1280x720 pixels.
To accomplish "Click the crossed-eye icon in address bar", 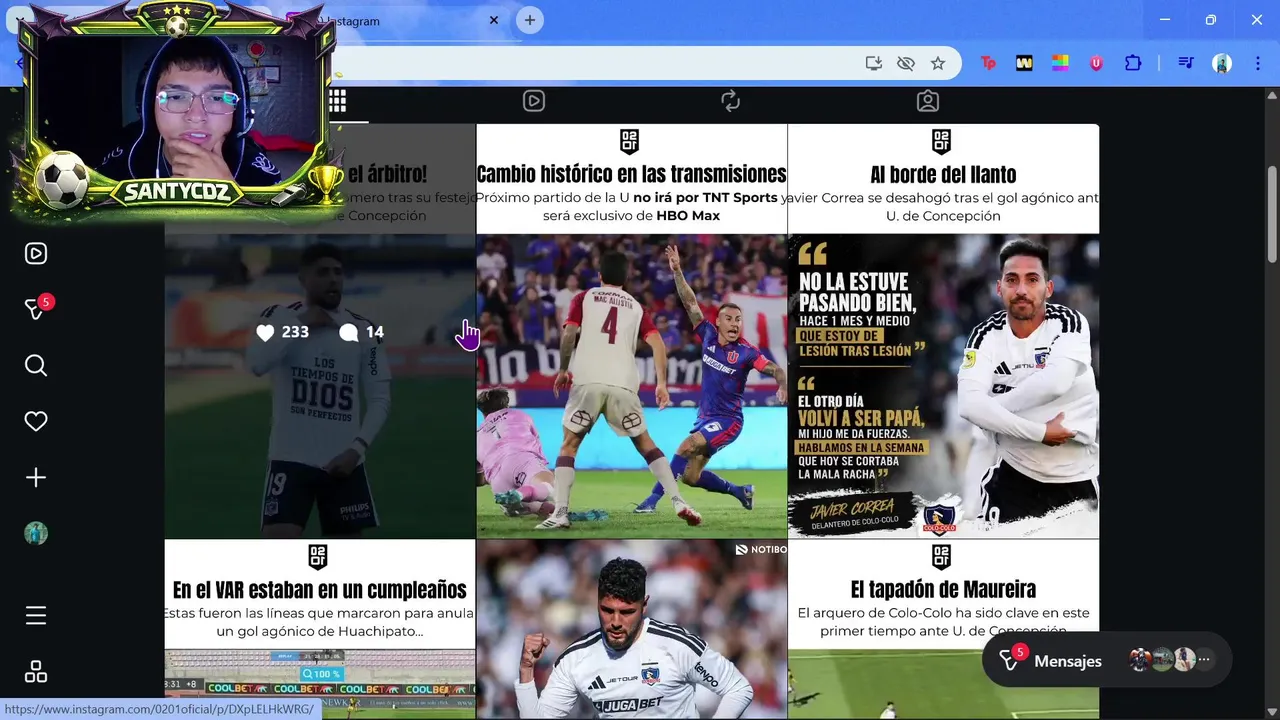I will click(906, 63).
